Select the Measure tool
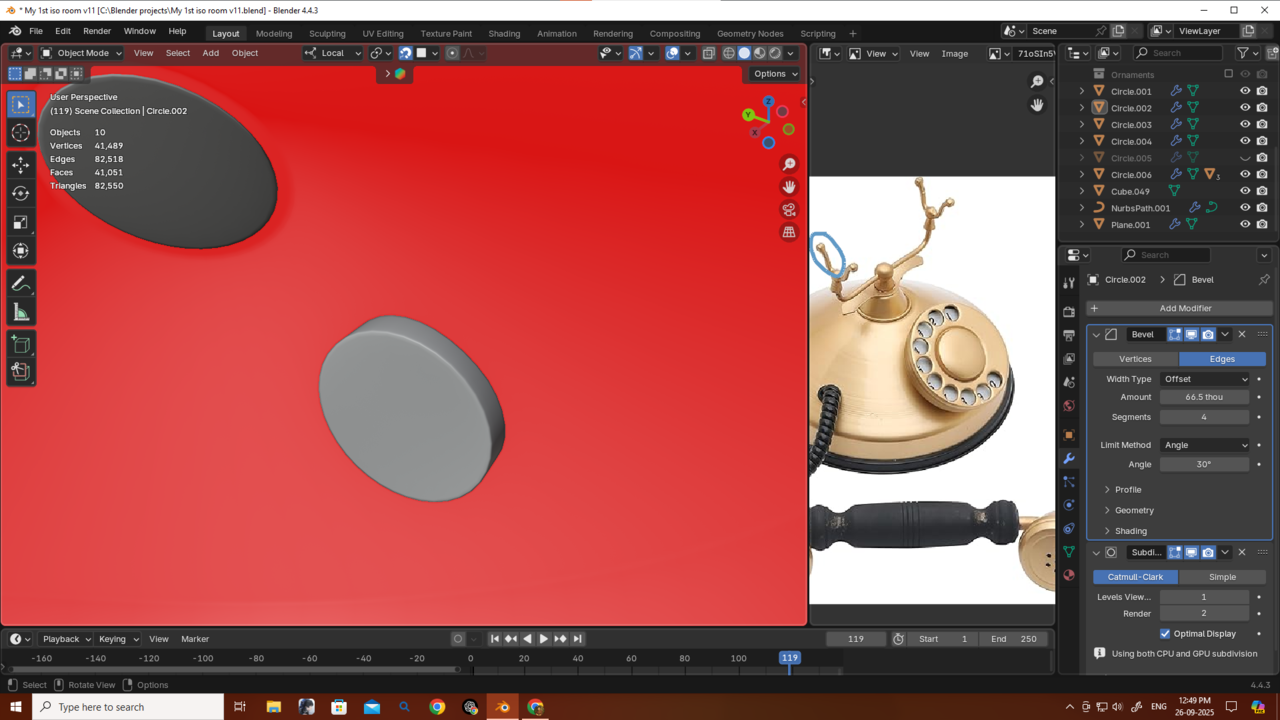Image resolution: width=1280 pixels, height=720 pixels. coord(21,313)
